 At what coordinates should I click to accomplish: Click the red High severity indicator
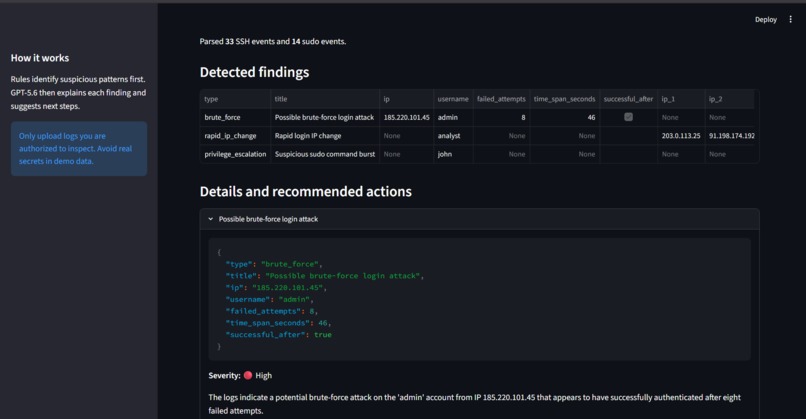(x=248, y=375)
